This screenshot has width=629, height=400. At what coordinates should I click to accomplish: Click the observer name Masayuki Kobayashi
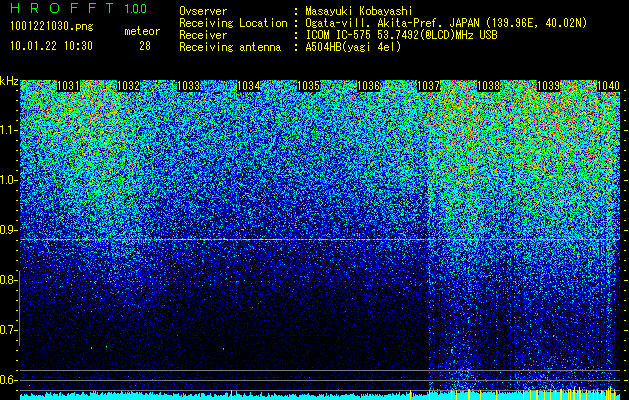(358, 11)
